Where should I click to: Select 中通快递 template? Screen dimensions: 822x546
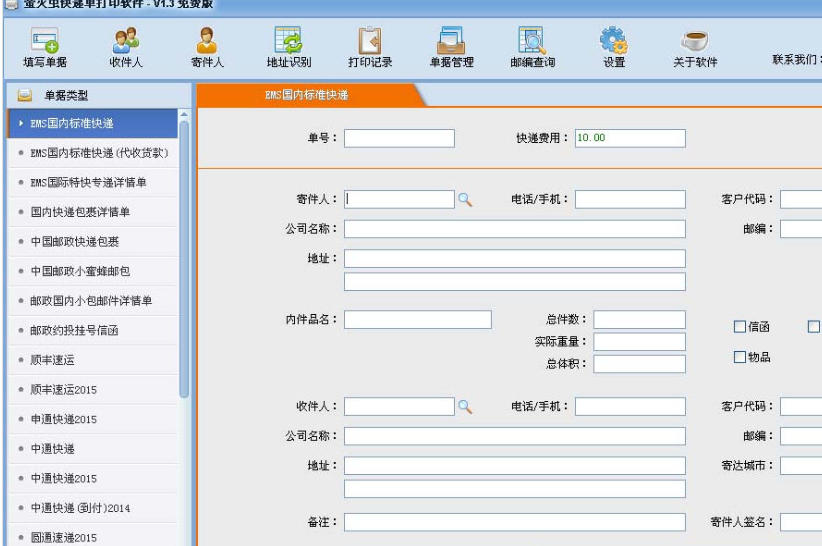click(x=93, y=449)
